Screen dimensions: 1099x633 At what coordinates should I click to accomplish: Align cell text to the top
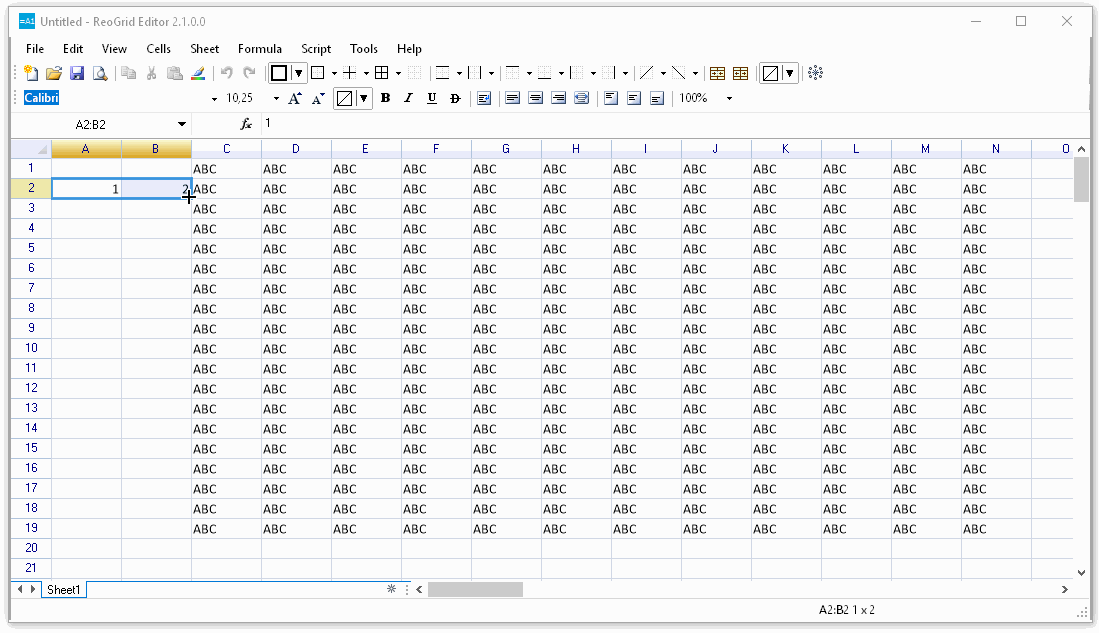[610, 98]
